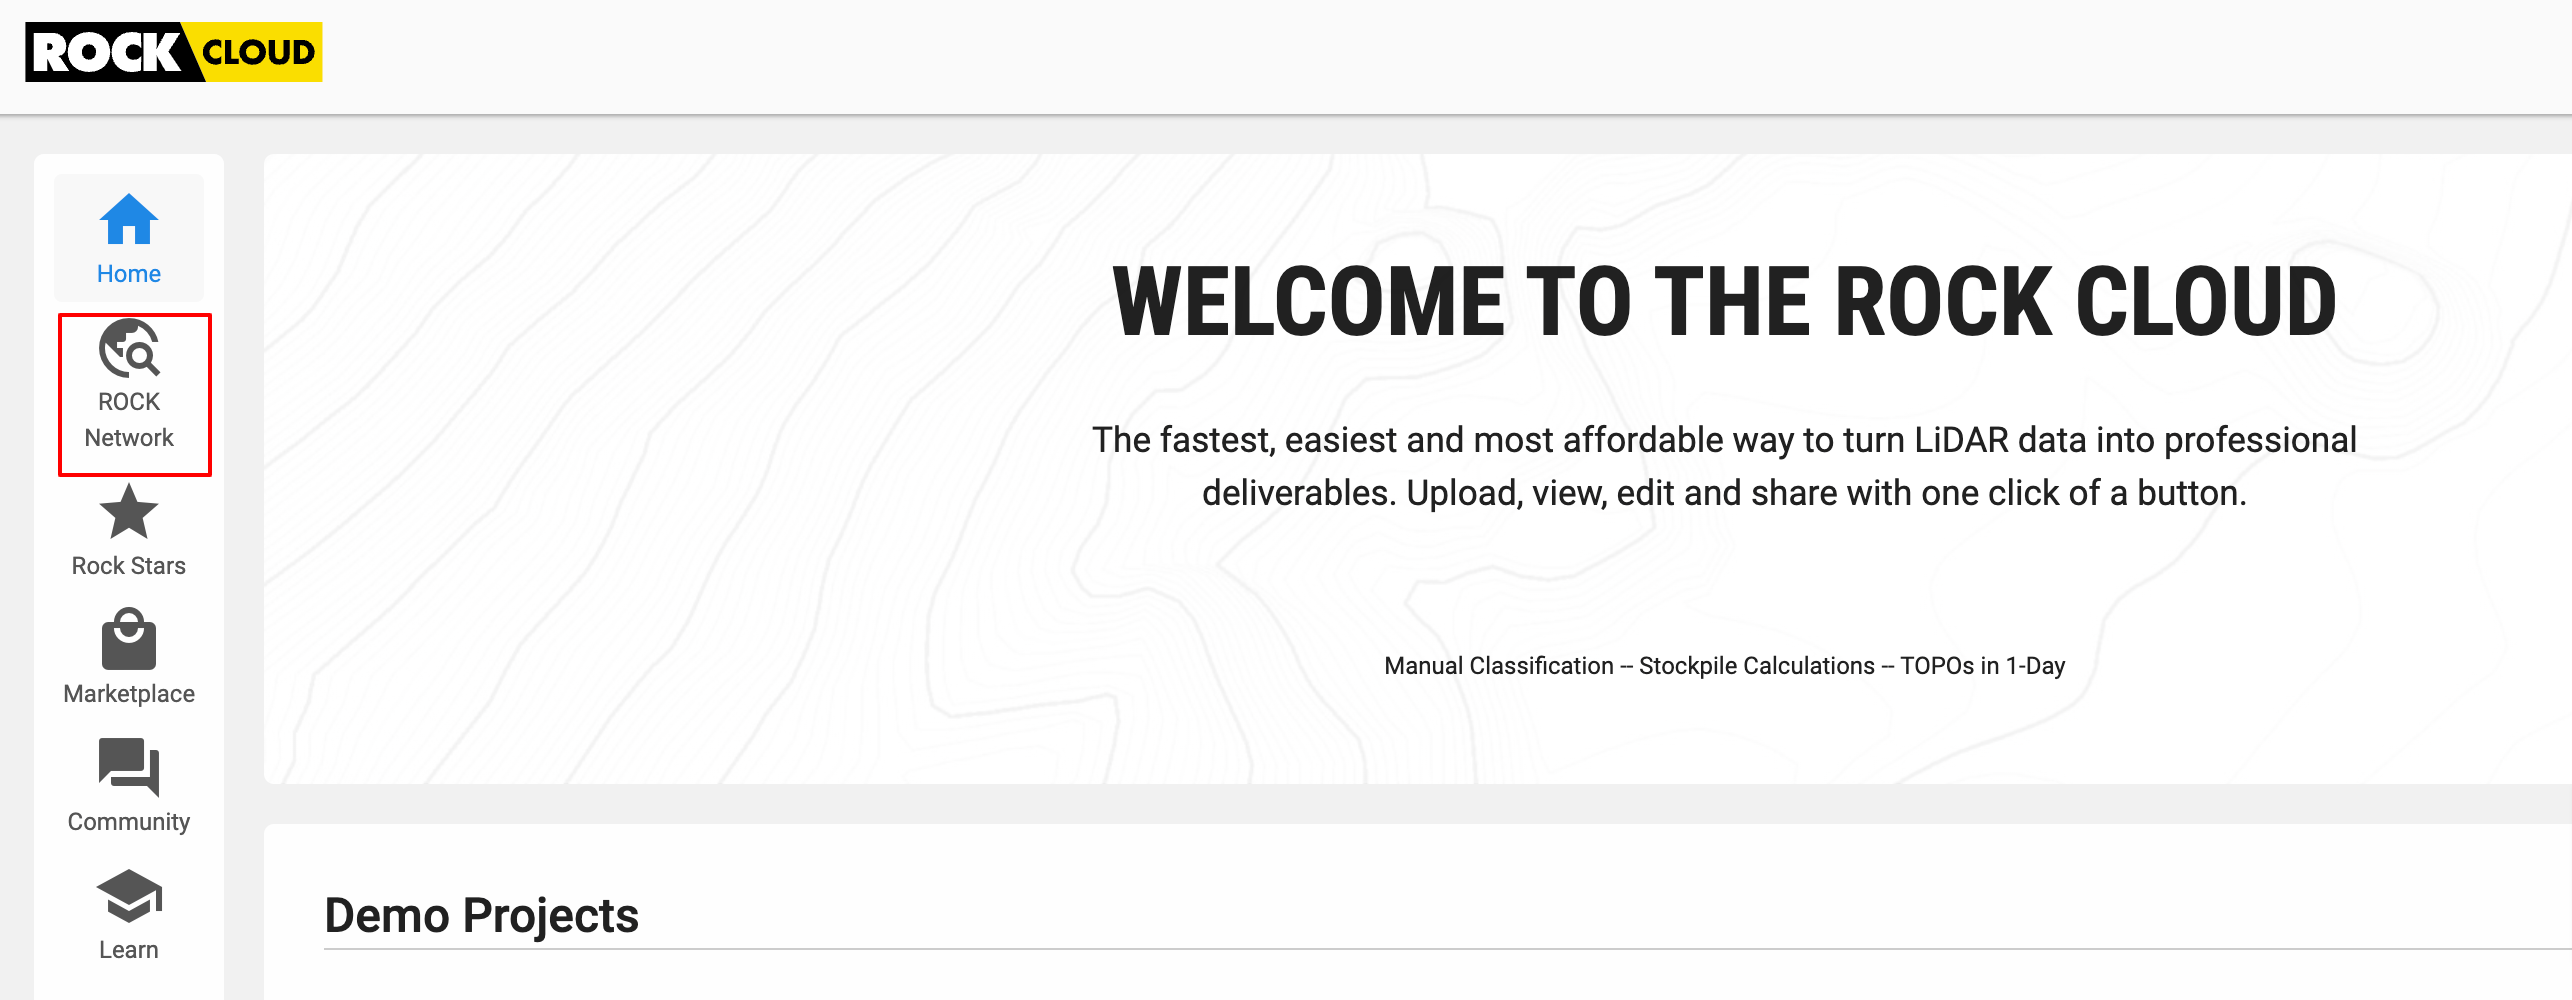Click the ROCK Cloud logo
2572x1000 pixels.
tap(174, 52)
